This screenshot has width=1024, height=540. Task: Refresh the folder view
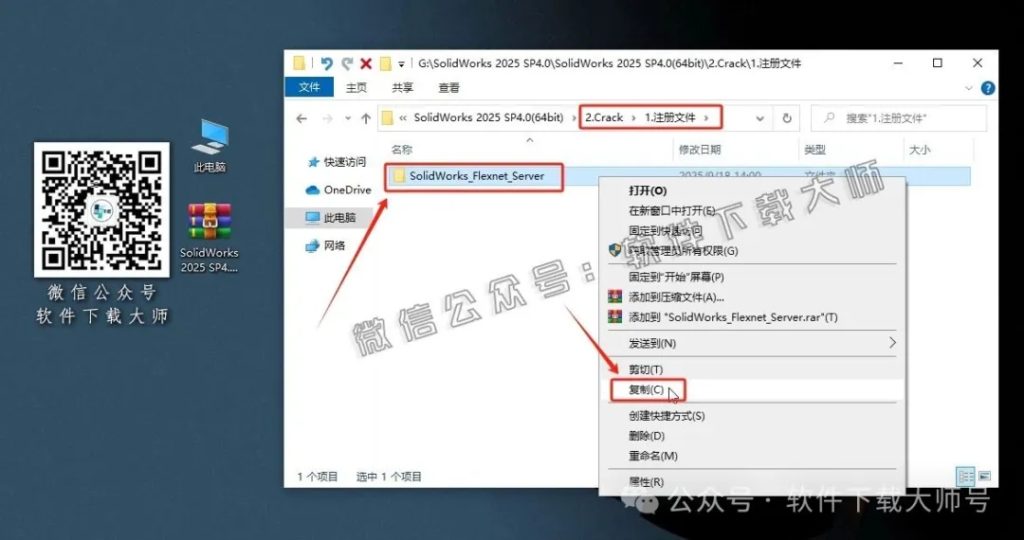pos(787,118)
